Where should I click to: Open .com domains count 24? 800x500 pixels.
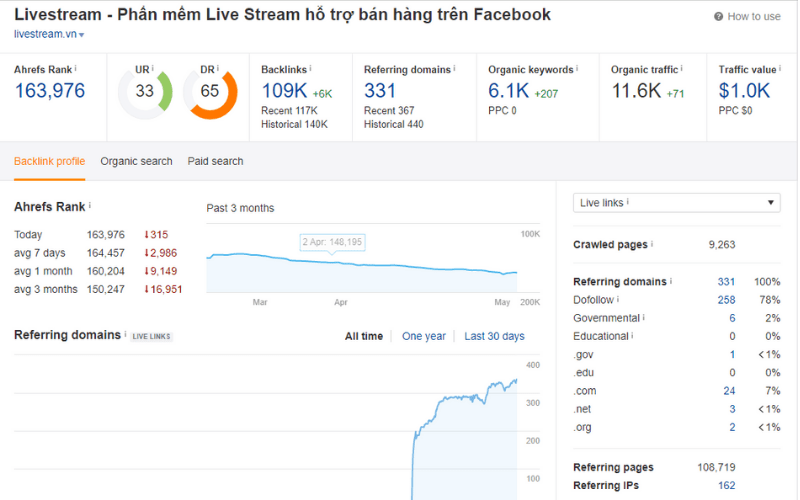pyautogui.click(x=730, y=391)
